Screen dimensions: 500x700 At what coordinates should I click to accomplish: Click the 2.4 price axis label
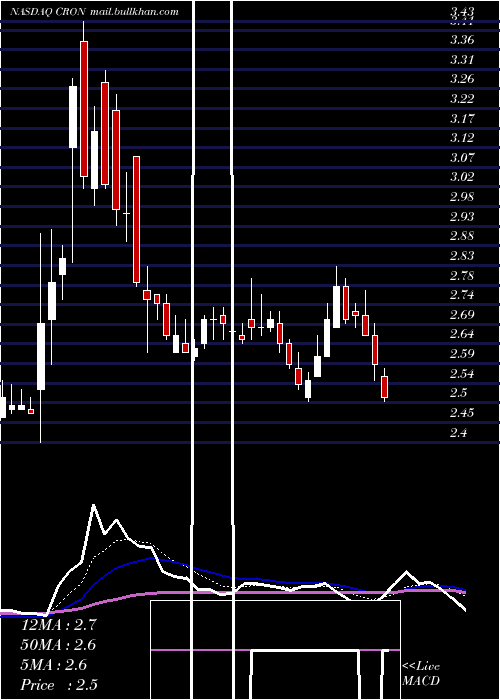coord(459,433)
